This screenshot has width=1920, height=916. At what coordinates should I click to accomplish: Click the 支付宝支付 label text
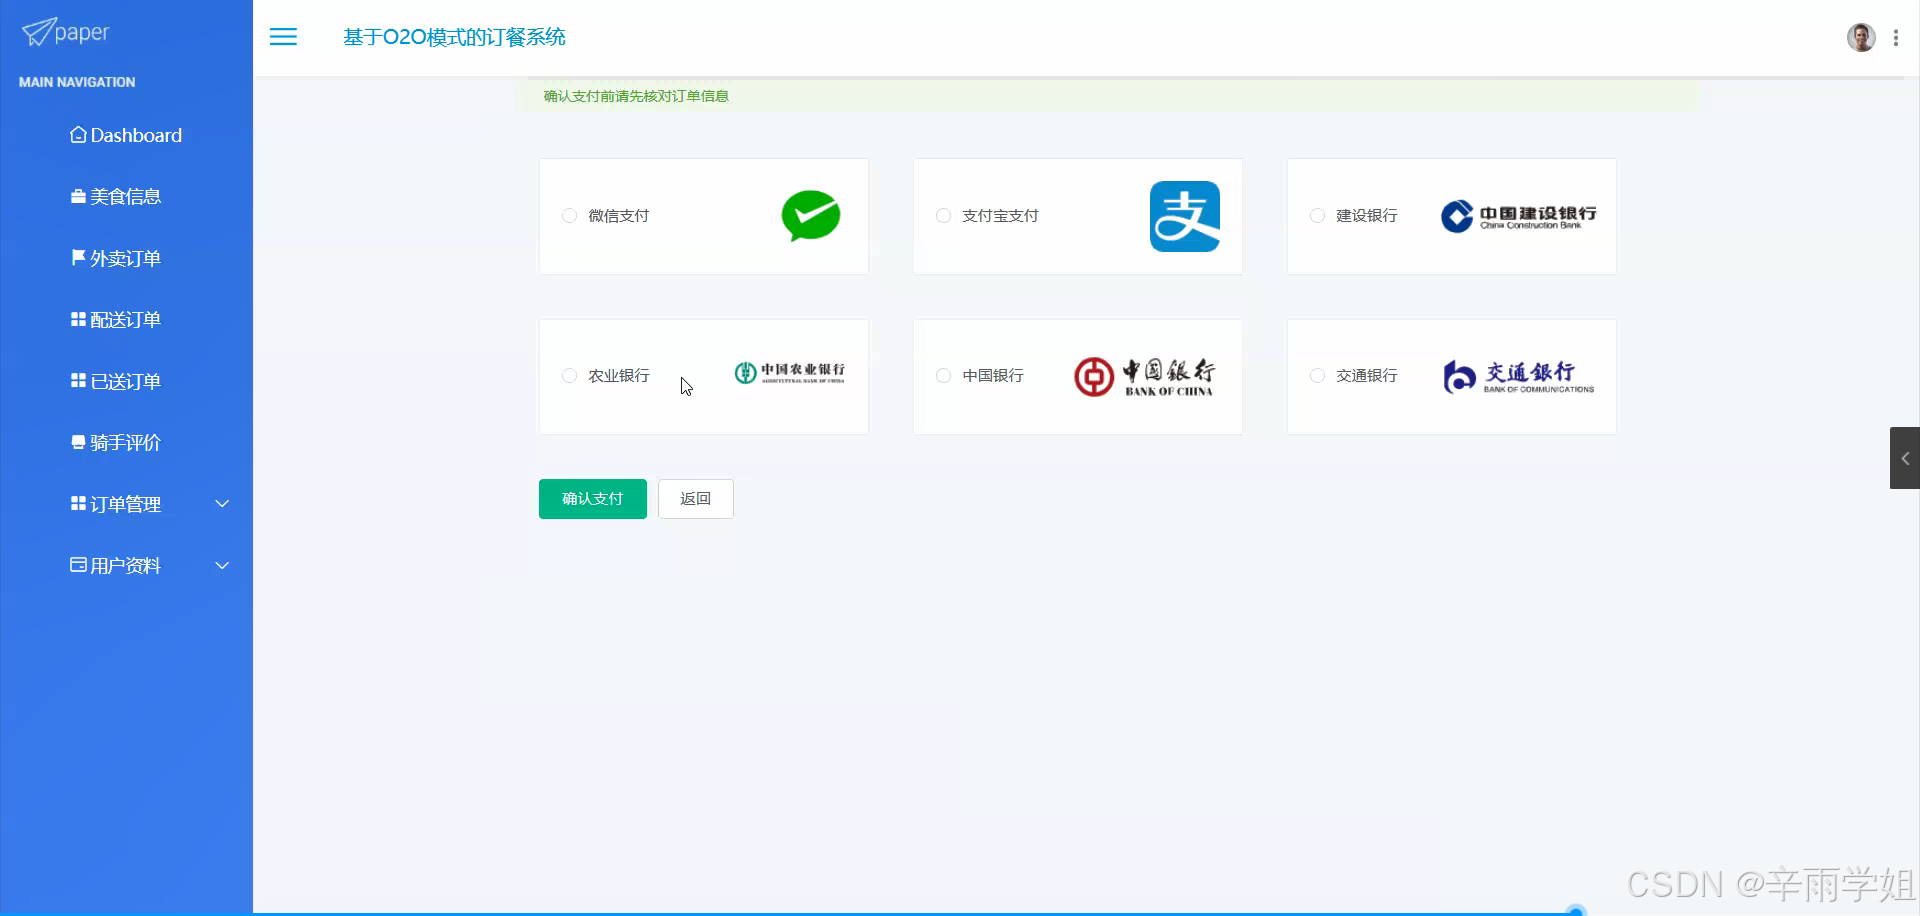(1000, 216)
